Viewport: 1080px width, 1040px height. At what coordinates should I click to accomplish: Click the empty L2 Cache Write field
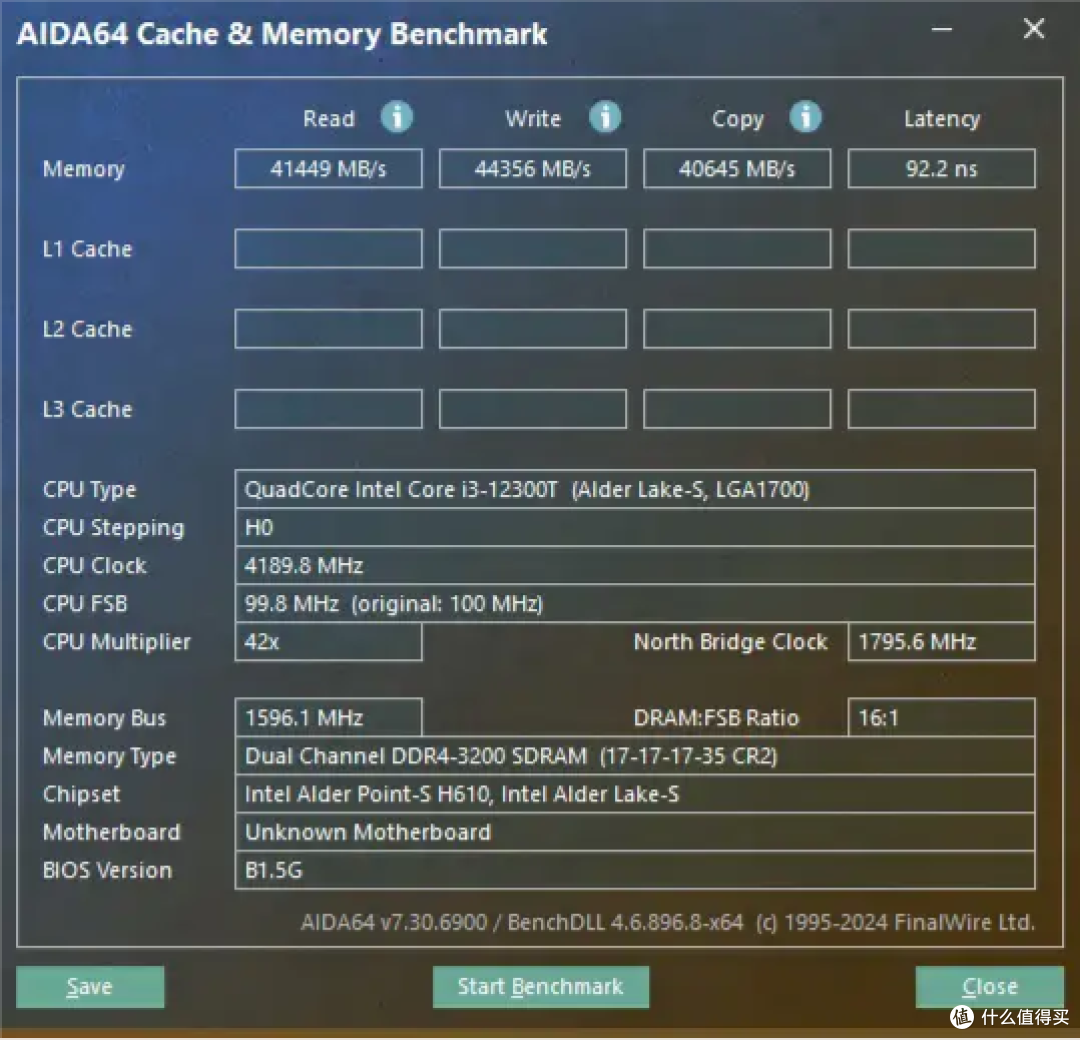point(532,329)
